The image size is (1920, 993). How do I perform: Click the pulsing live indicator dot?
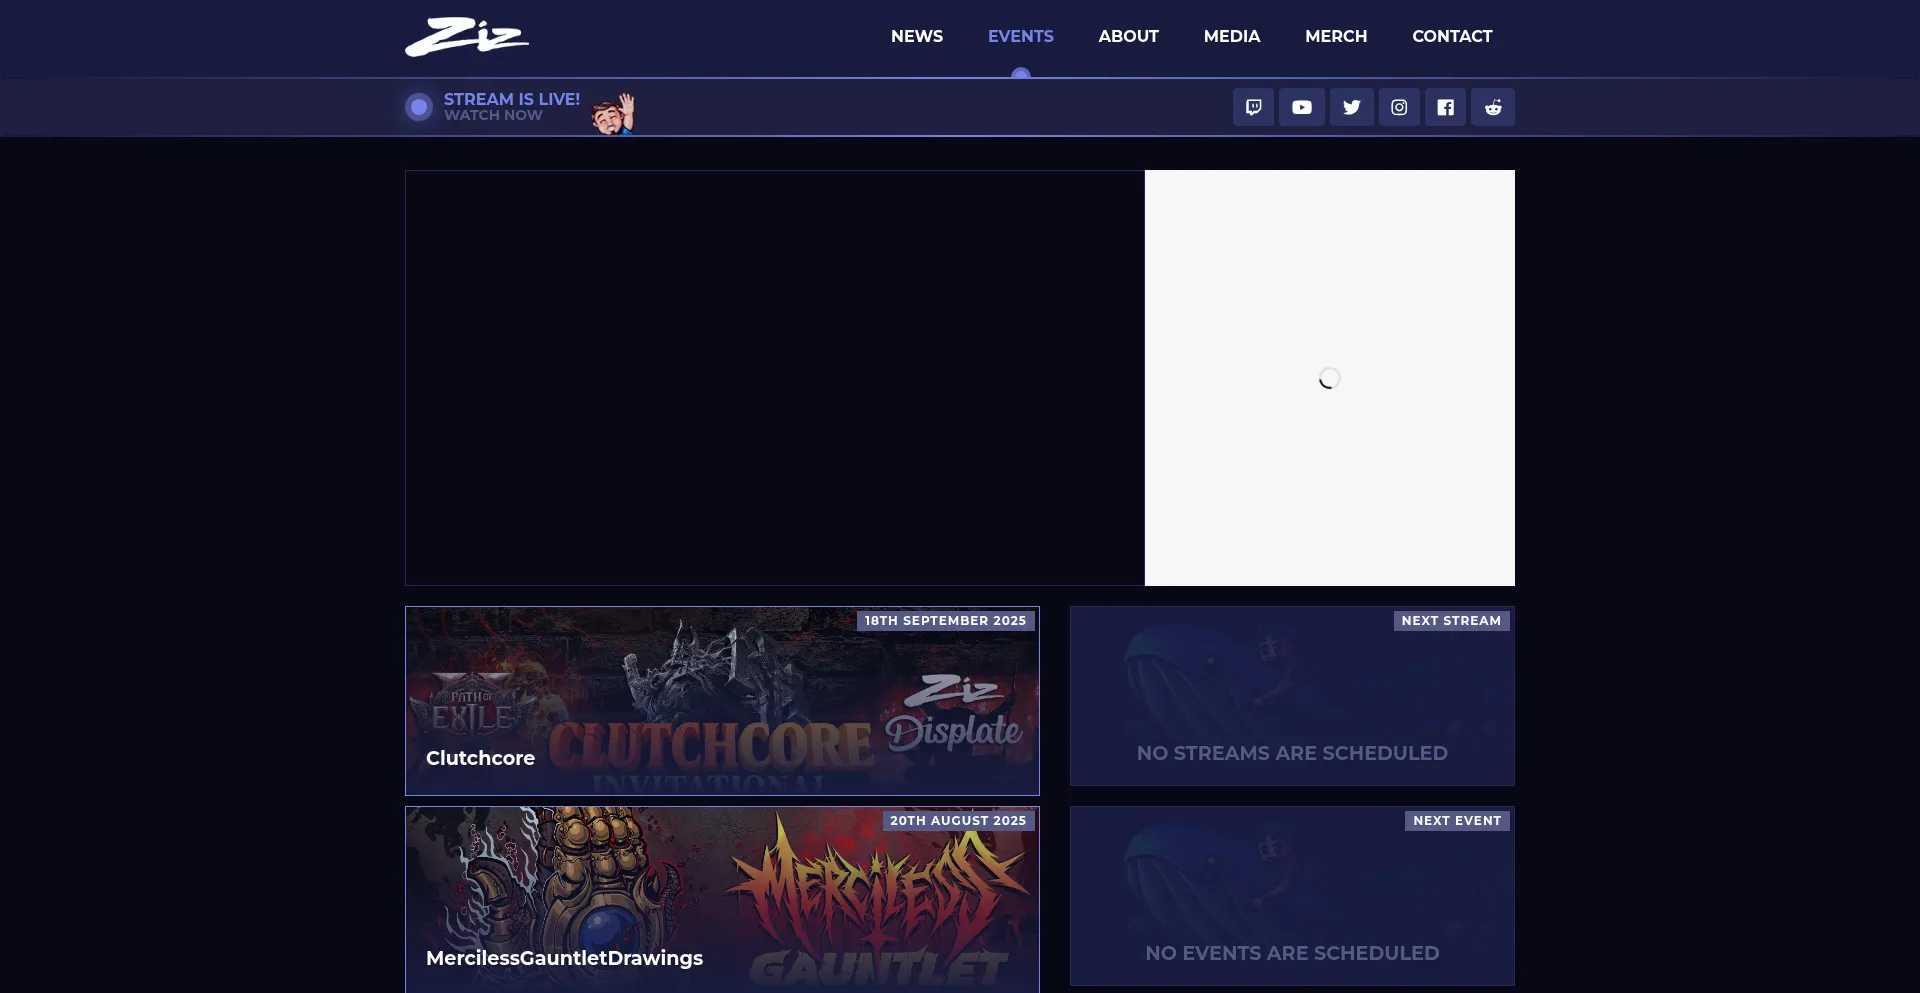click(418, 107)
